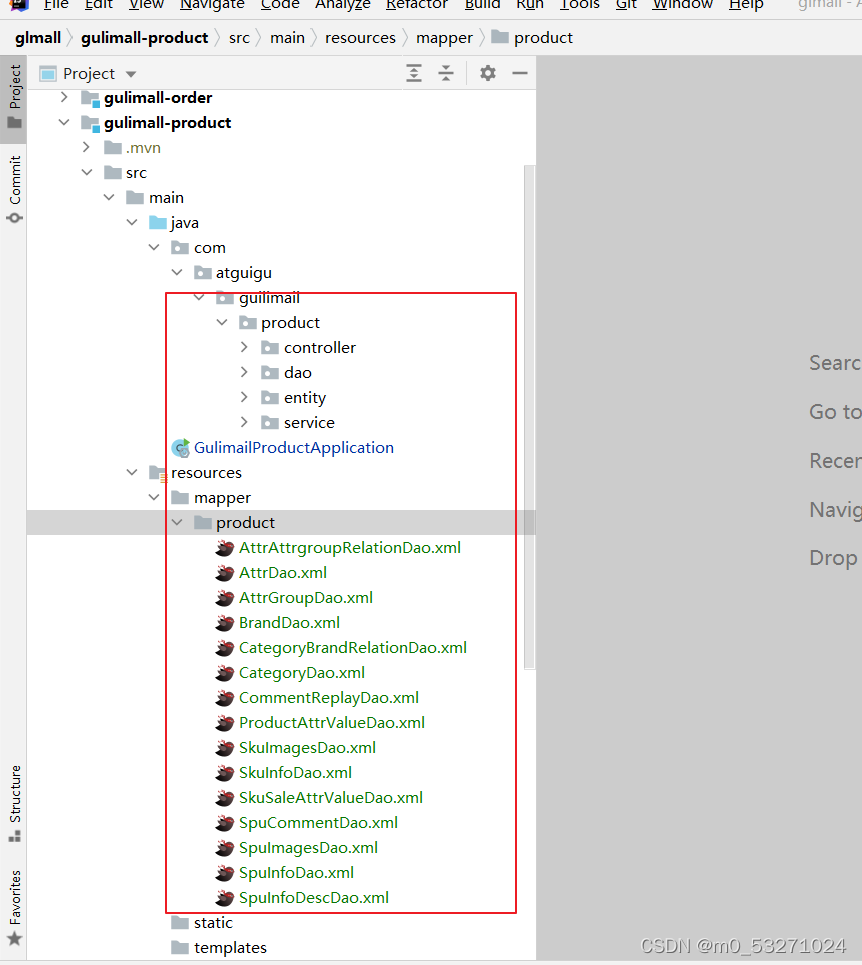Select the static folder
The height and width of the screenshot is (965, 862).
(213, 923)
